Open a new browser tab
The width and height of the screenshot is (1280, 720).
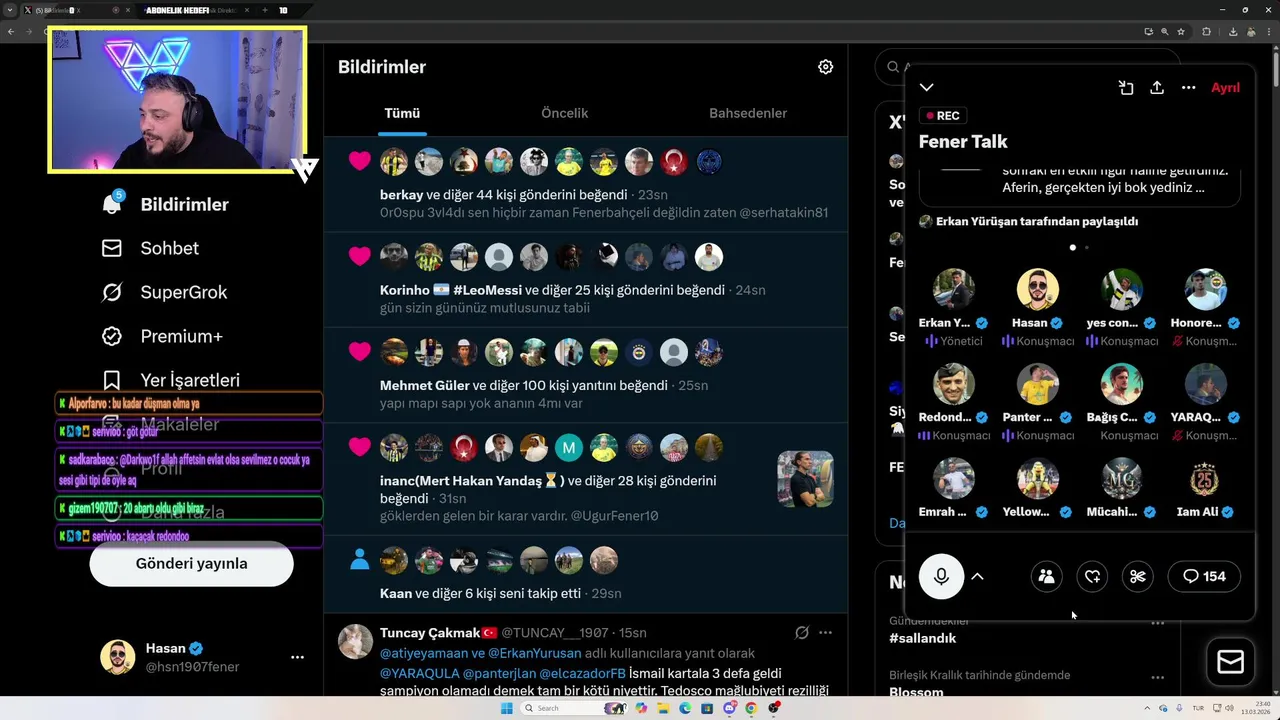coord(264,10)
